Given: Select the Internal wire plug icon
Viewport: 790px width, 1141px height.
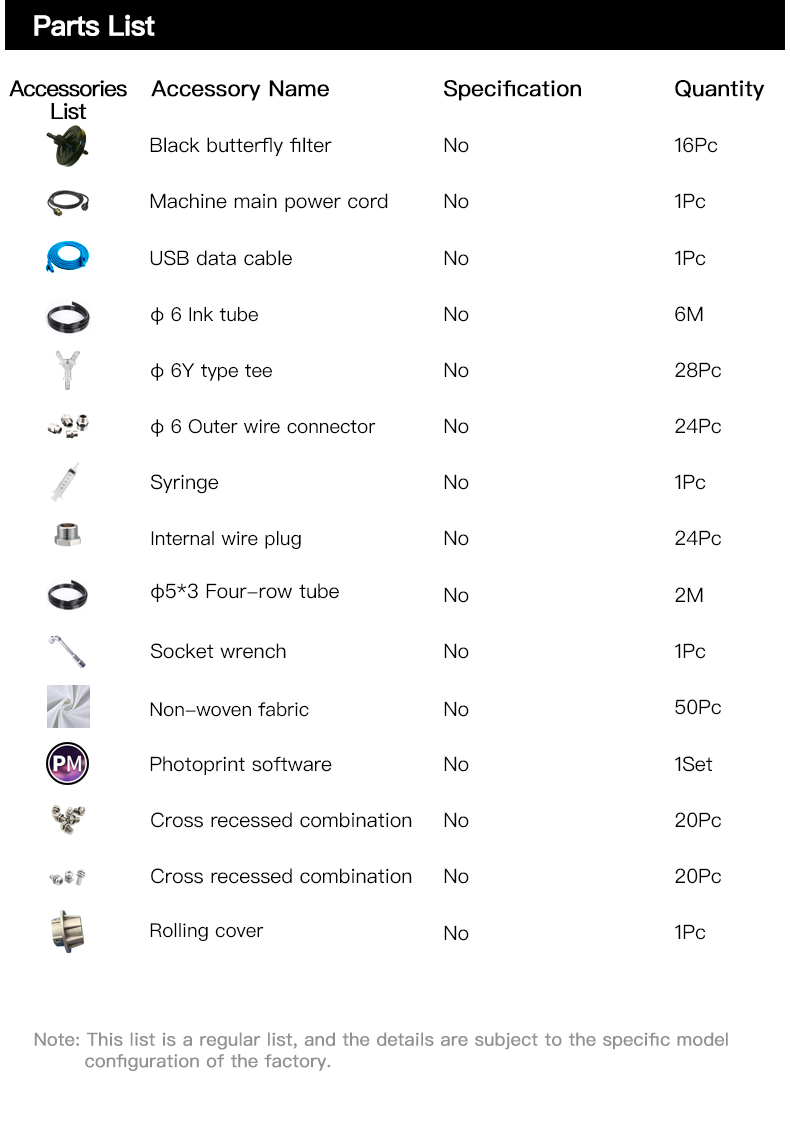Looking at the screenshot, I should point(68,536).
